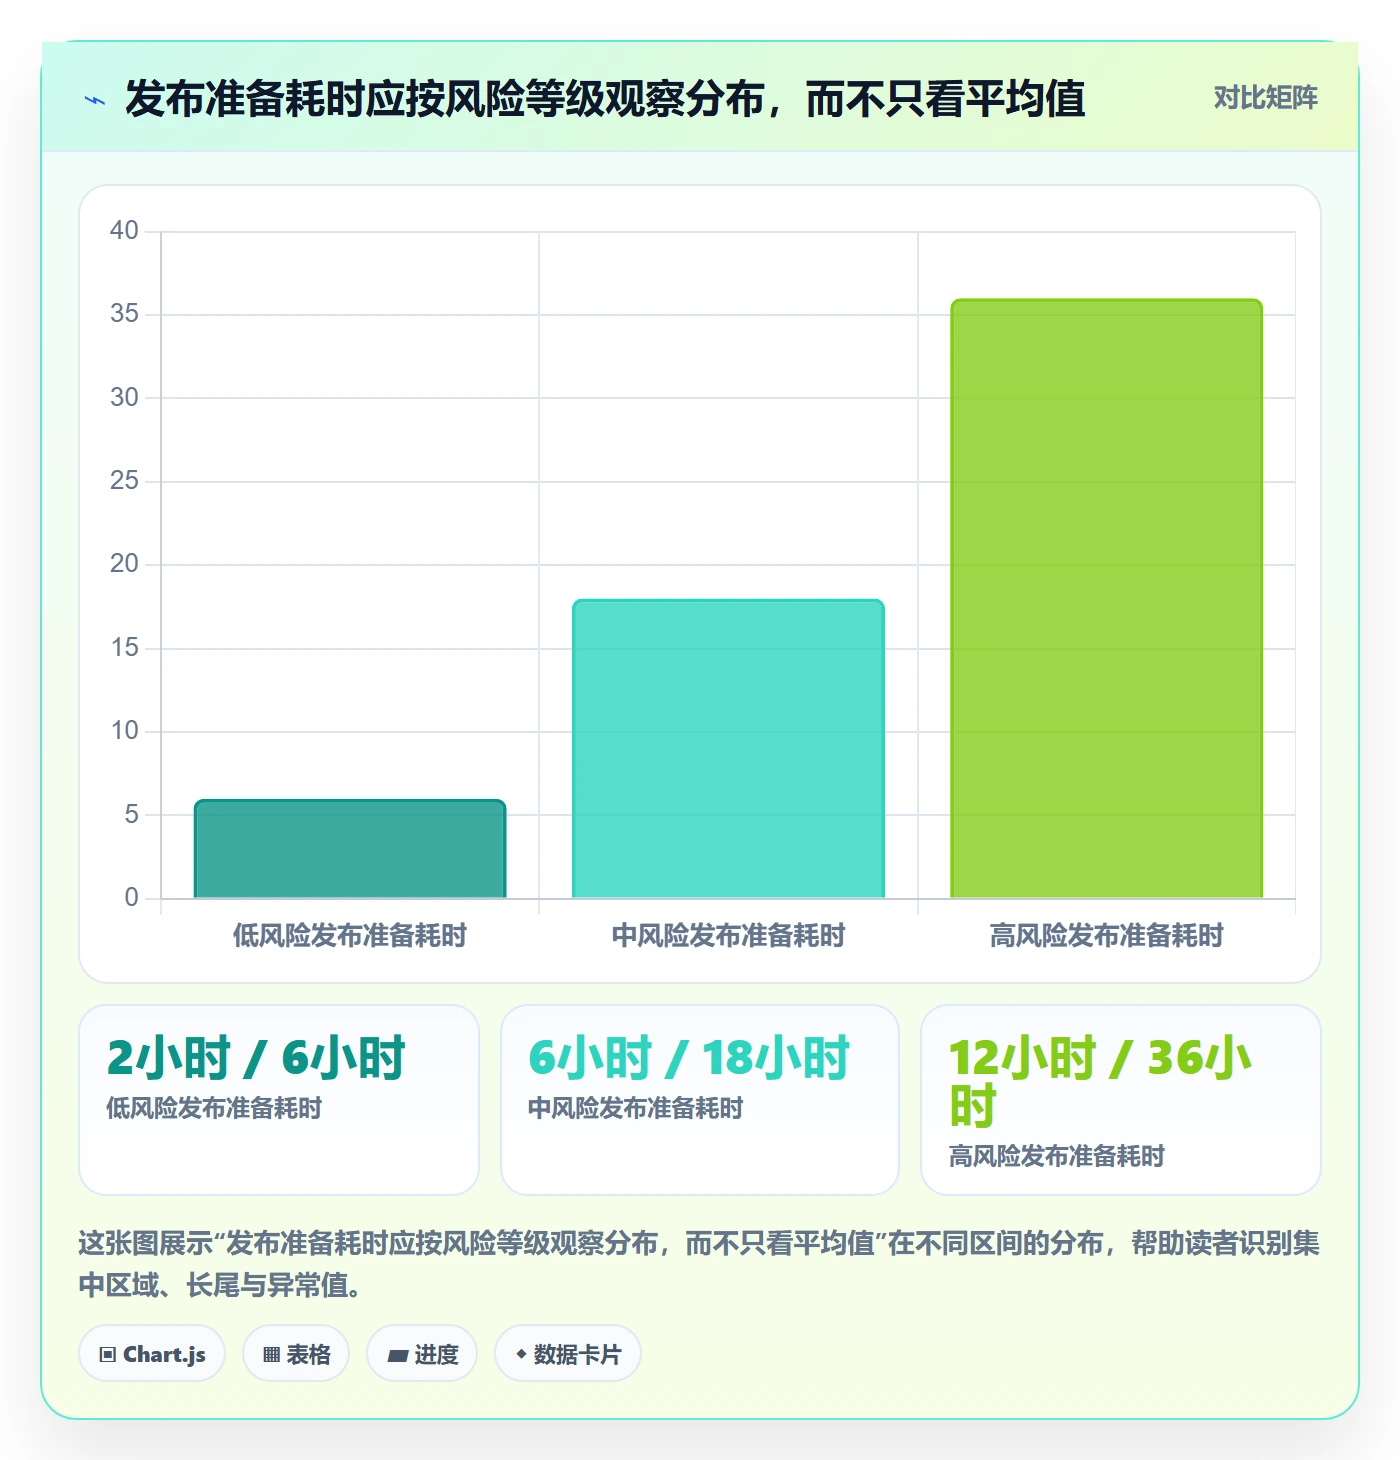Select the 低风险发布准备耗时 bar in the chart
This screenshot has height=1460, width=1400.
350,849
